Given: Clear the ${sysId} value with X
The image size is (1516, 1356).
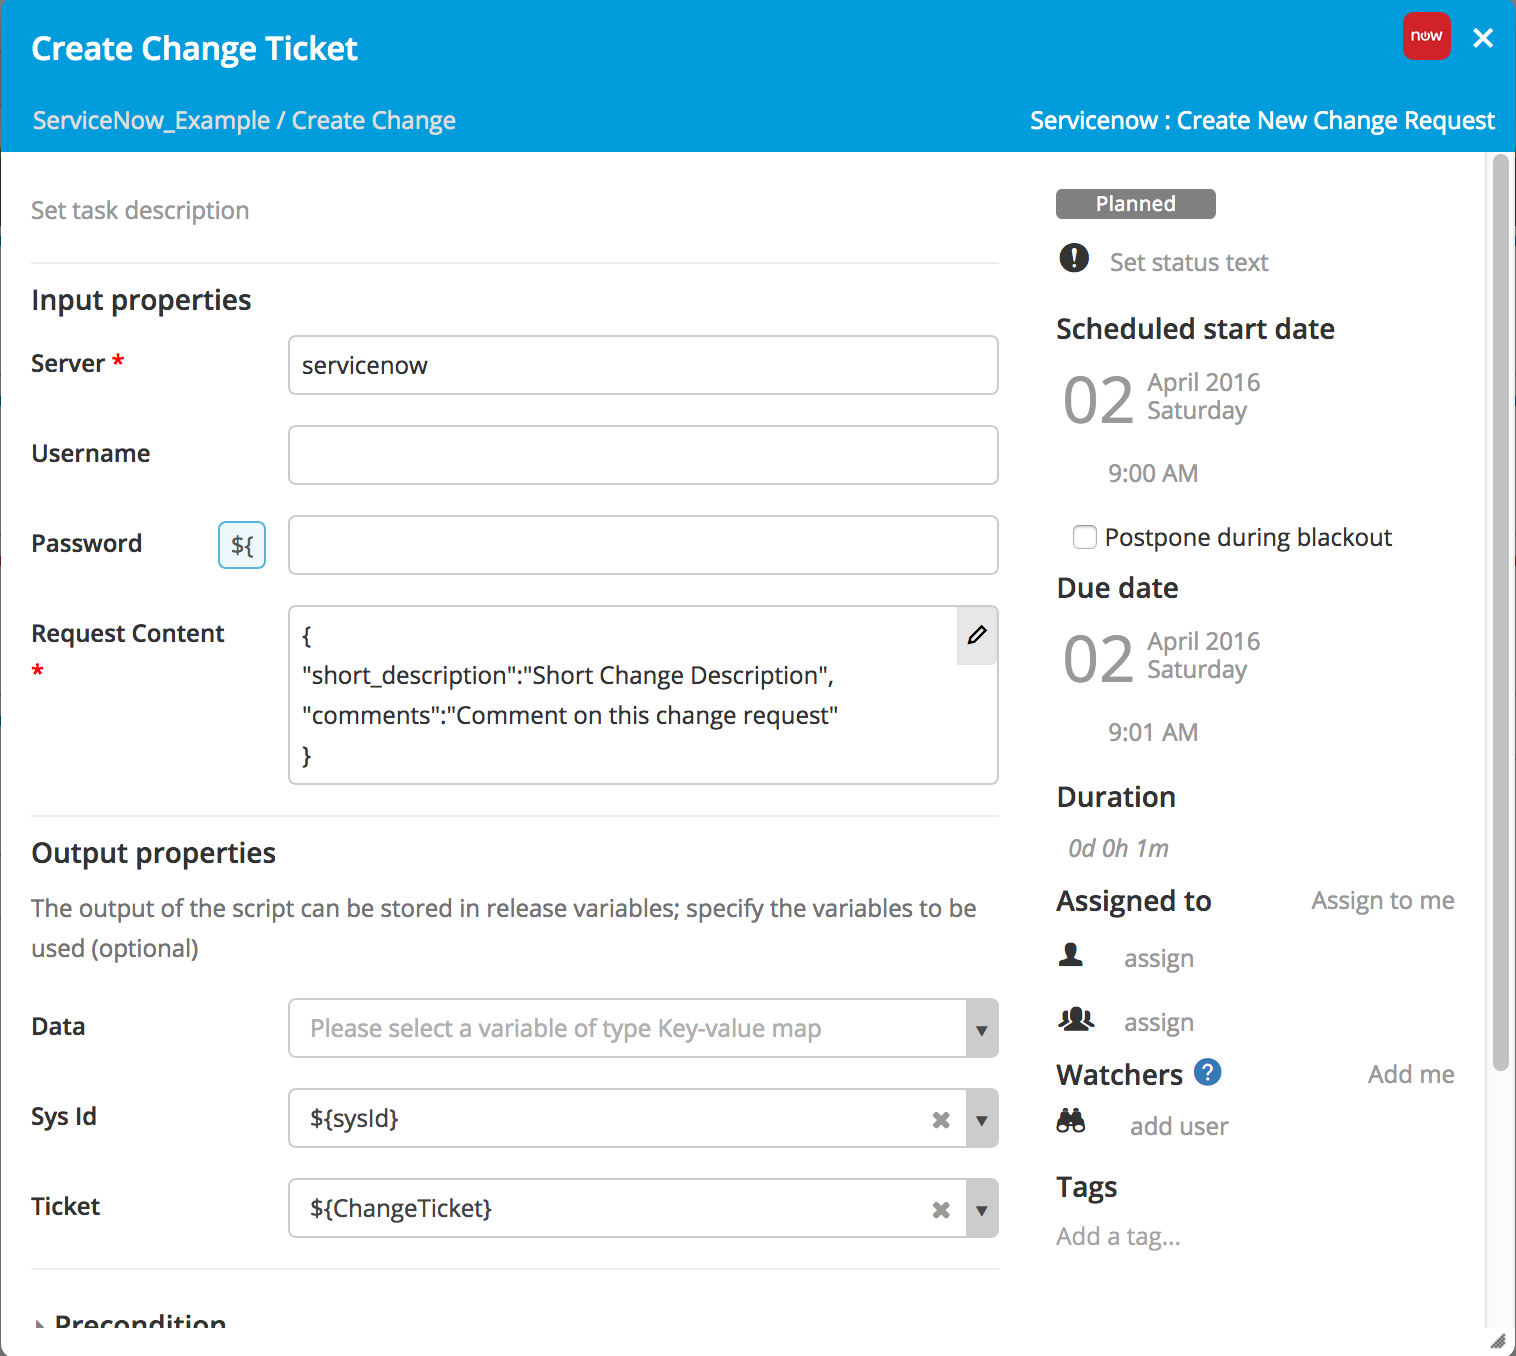Looking at the screenshot, I should pos(941,1120).
